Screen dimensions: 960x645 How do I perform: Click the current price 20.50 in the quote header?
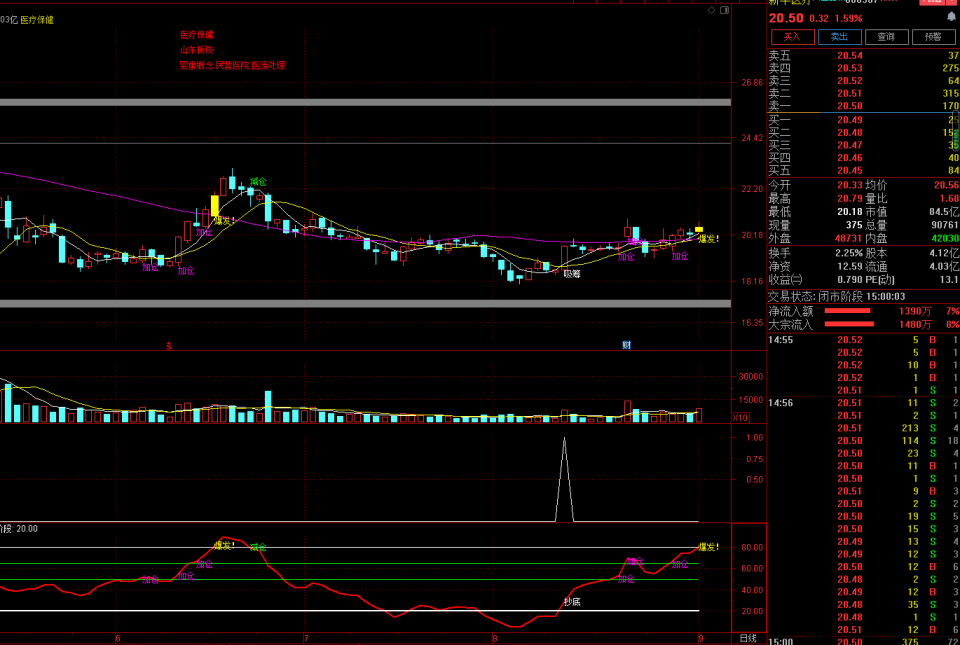[x=786, y=18]
